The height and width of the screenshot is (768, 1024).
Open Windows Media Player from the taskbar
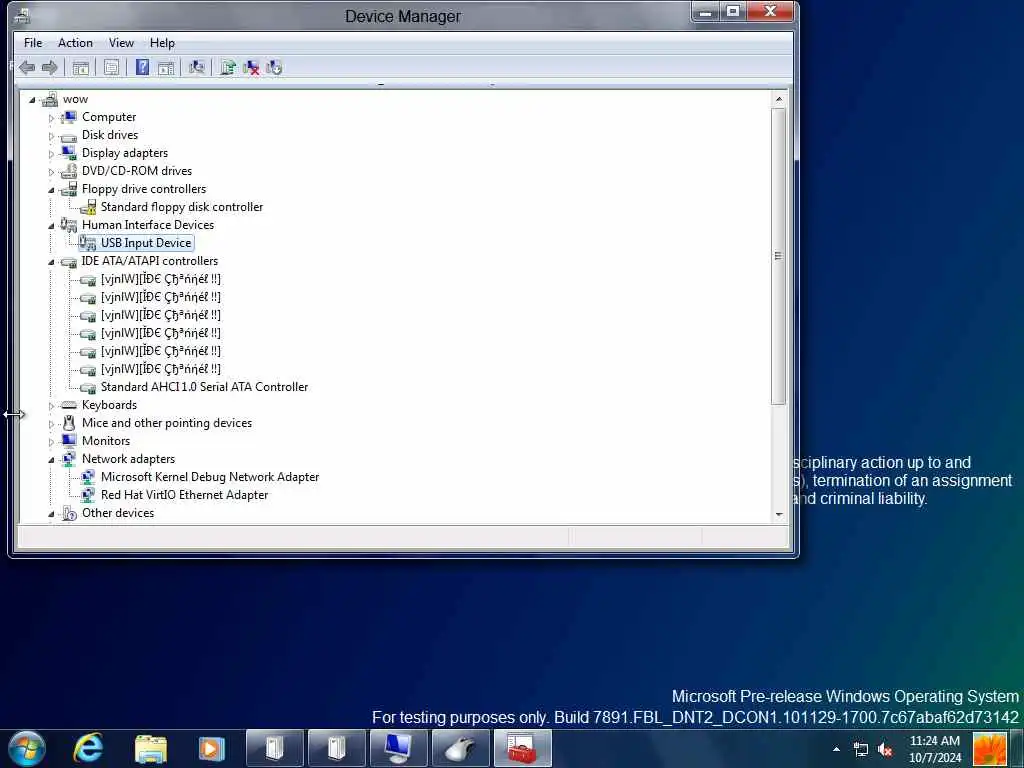(x=212, y=748)
